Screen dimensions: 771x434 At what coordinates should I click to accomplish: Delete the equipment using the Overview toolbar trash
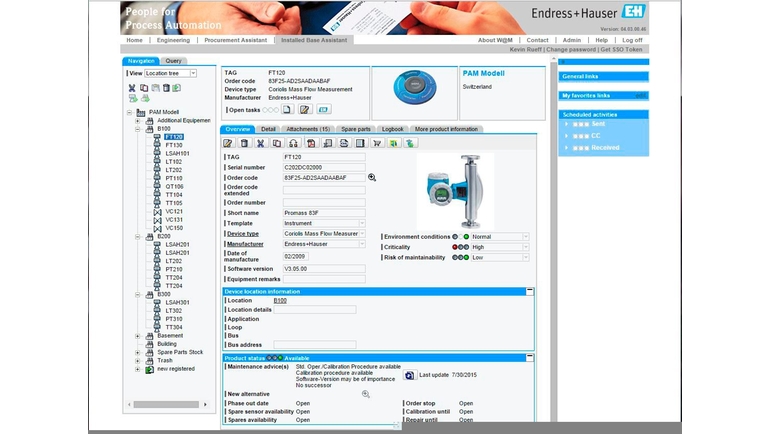point(244,143)
